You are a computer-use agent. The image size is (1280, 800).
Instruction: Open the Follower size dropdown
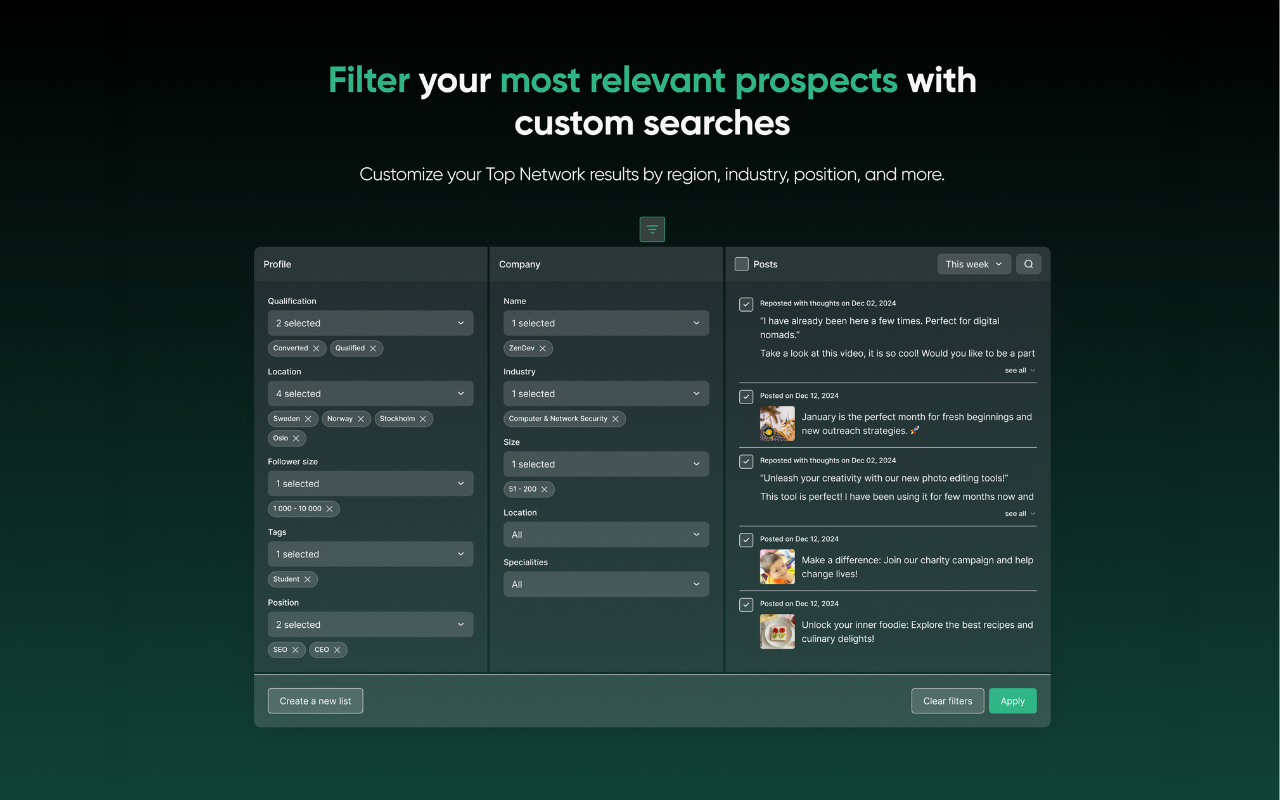click(370, 483)
